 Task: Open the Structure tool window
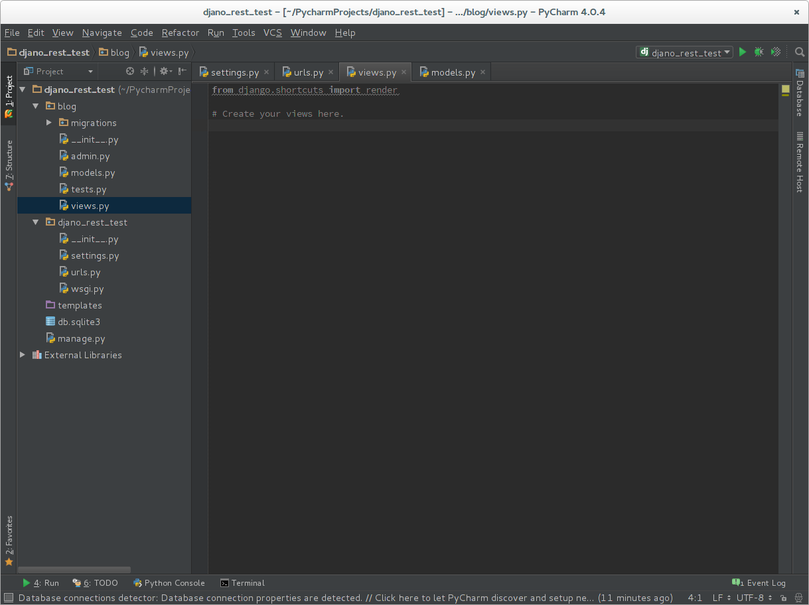pyautogui.click(x=9, y=165)
